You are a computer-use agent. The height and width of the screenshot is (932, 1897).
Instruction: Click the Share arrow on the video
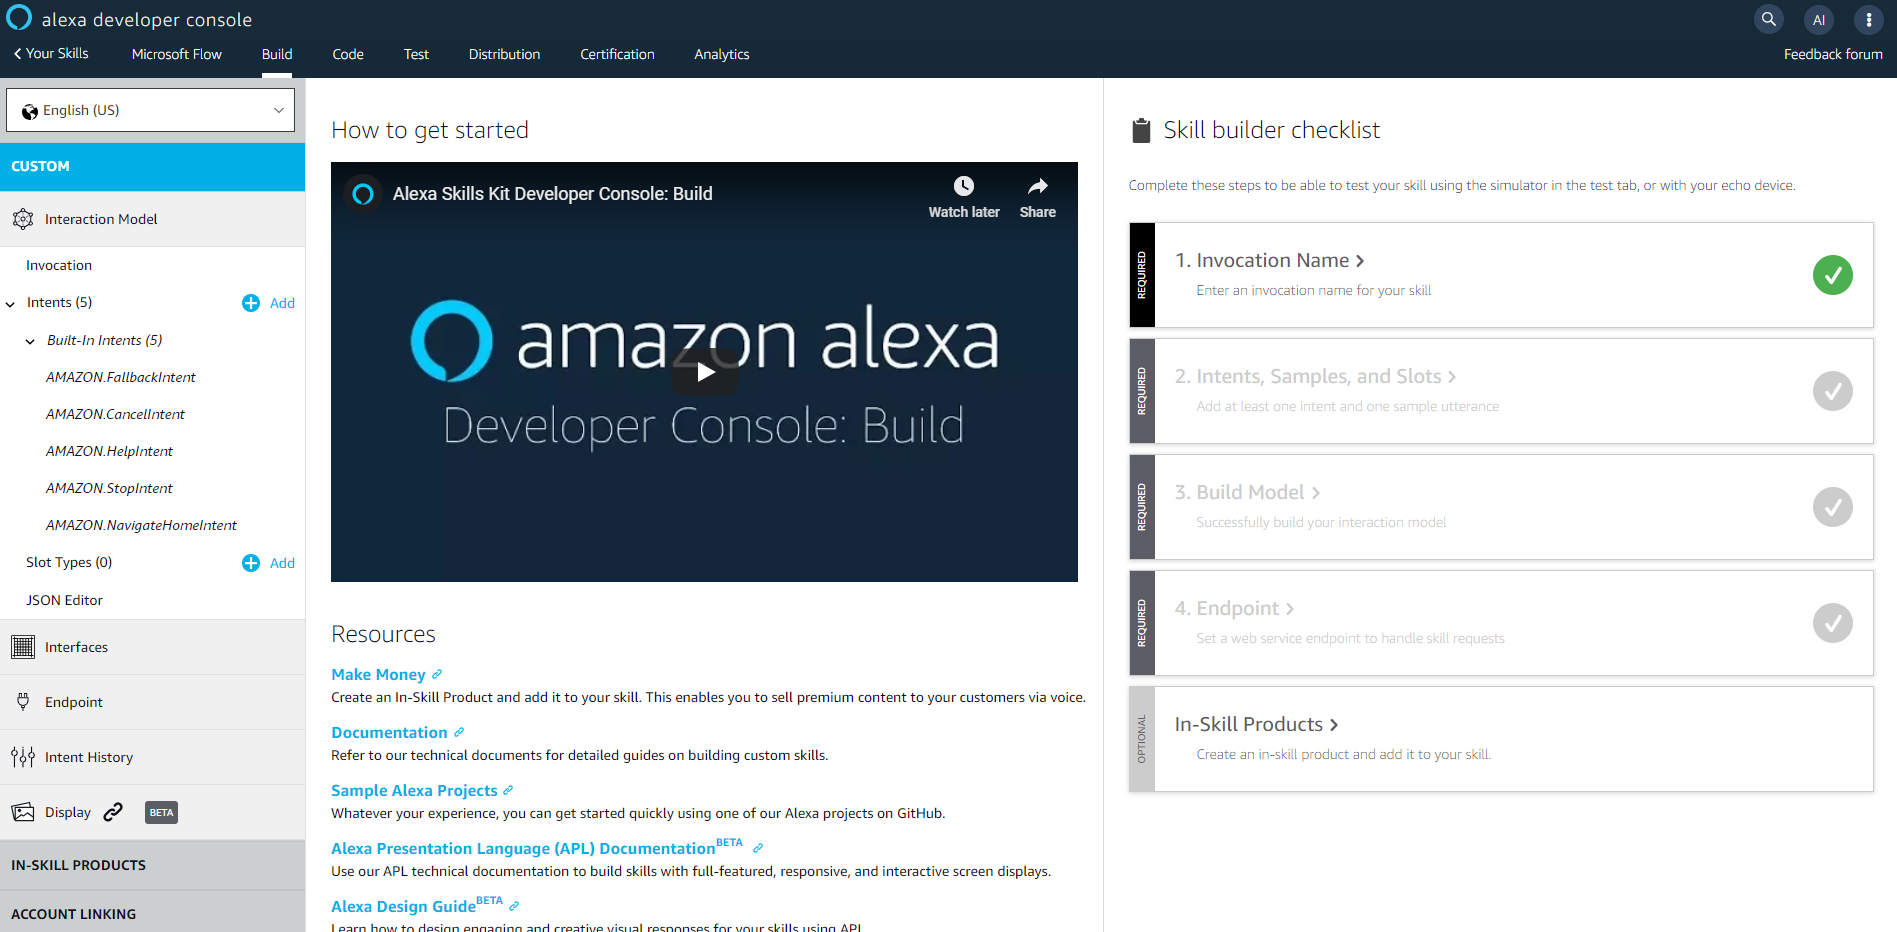[1037, 187]
